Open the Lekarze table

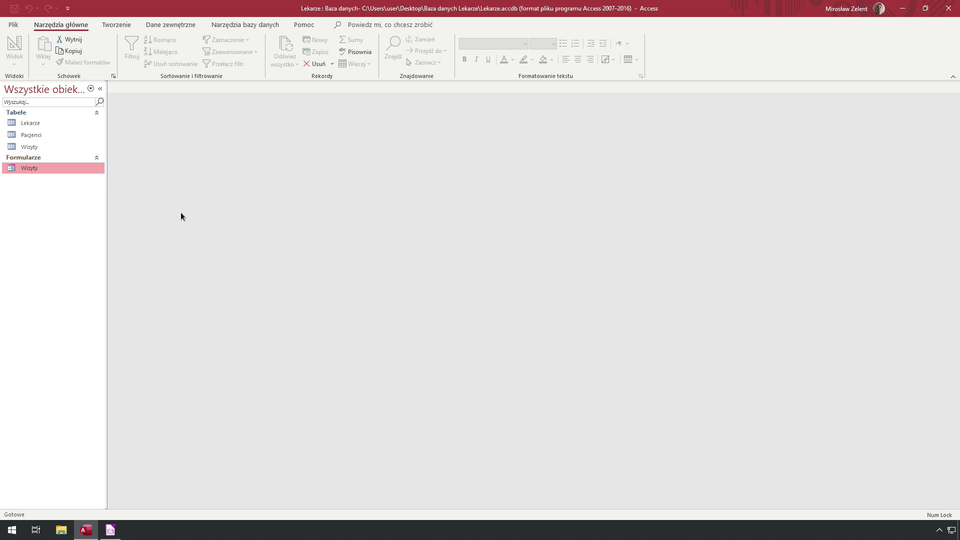pos(30,123)
